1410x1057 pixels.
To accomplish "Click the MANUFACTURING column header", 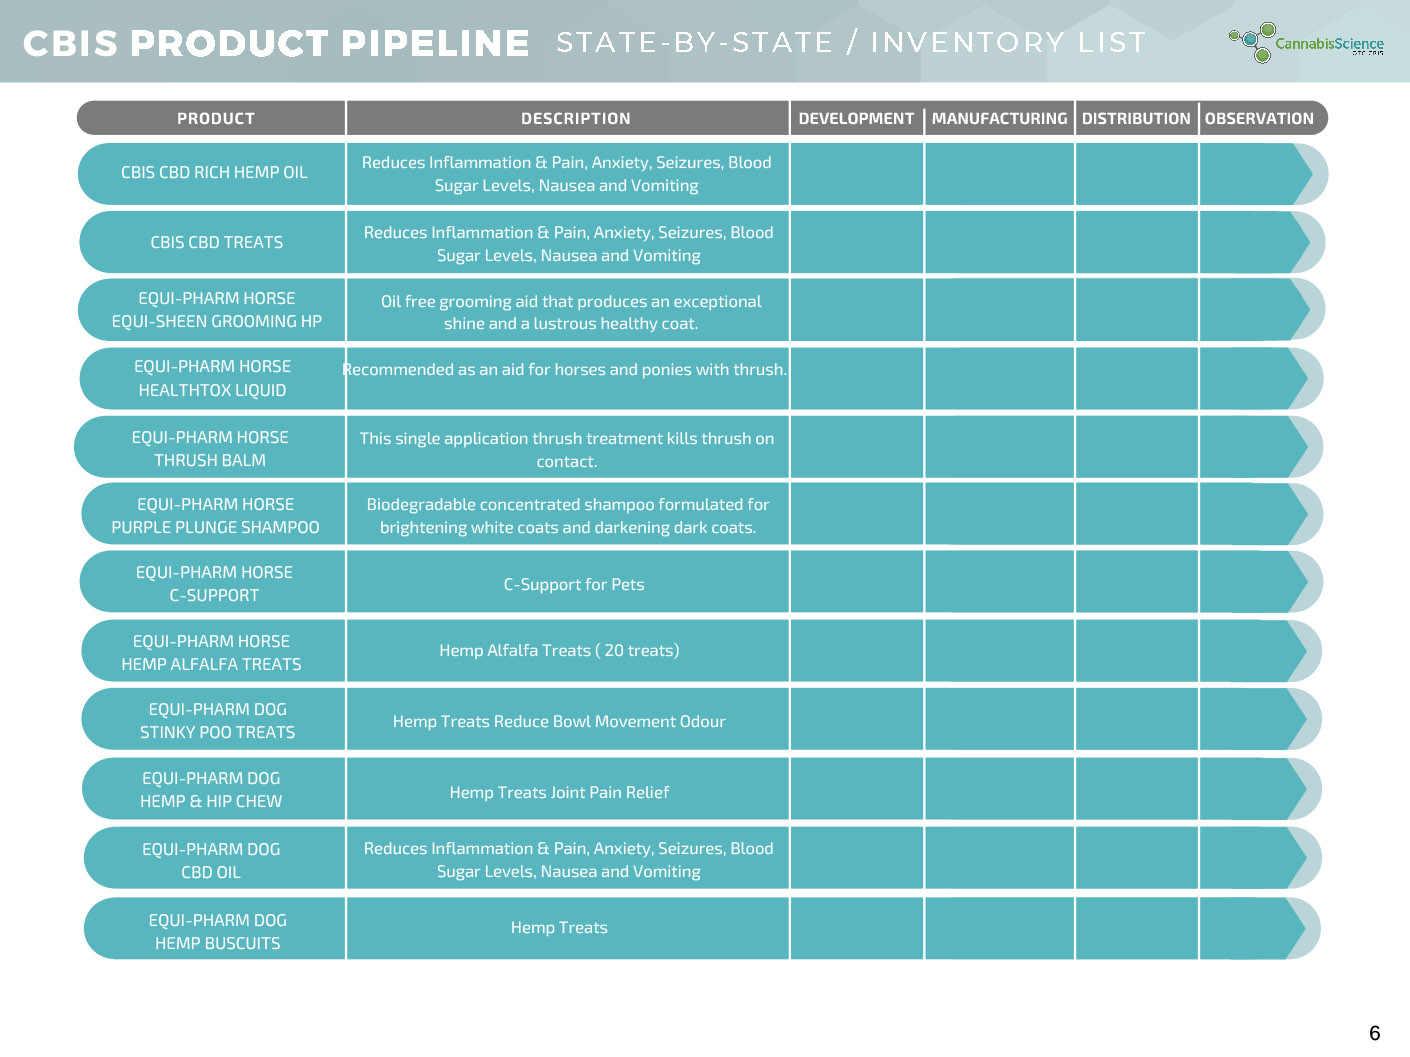I will click(x=999, y=118).
